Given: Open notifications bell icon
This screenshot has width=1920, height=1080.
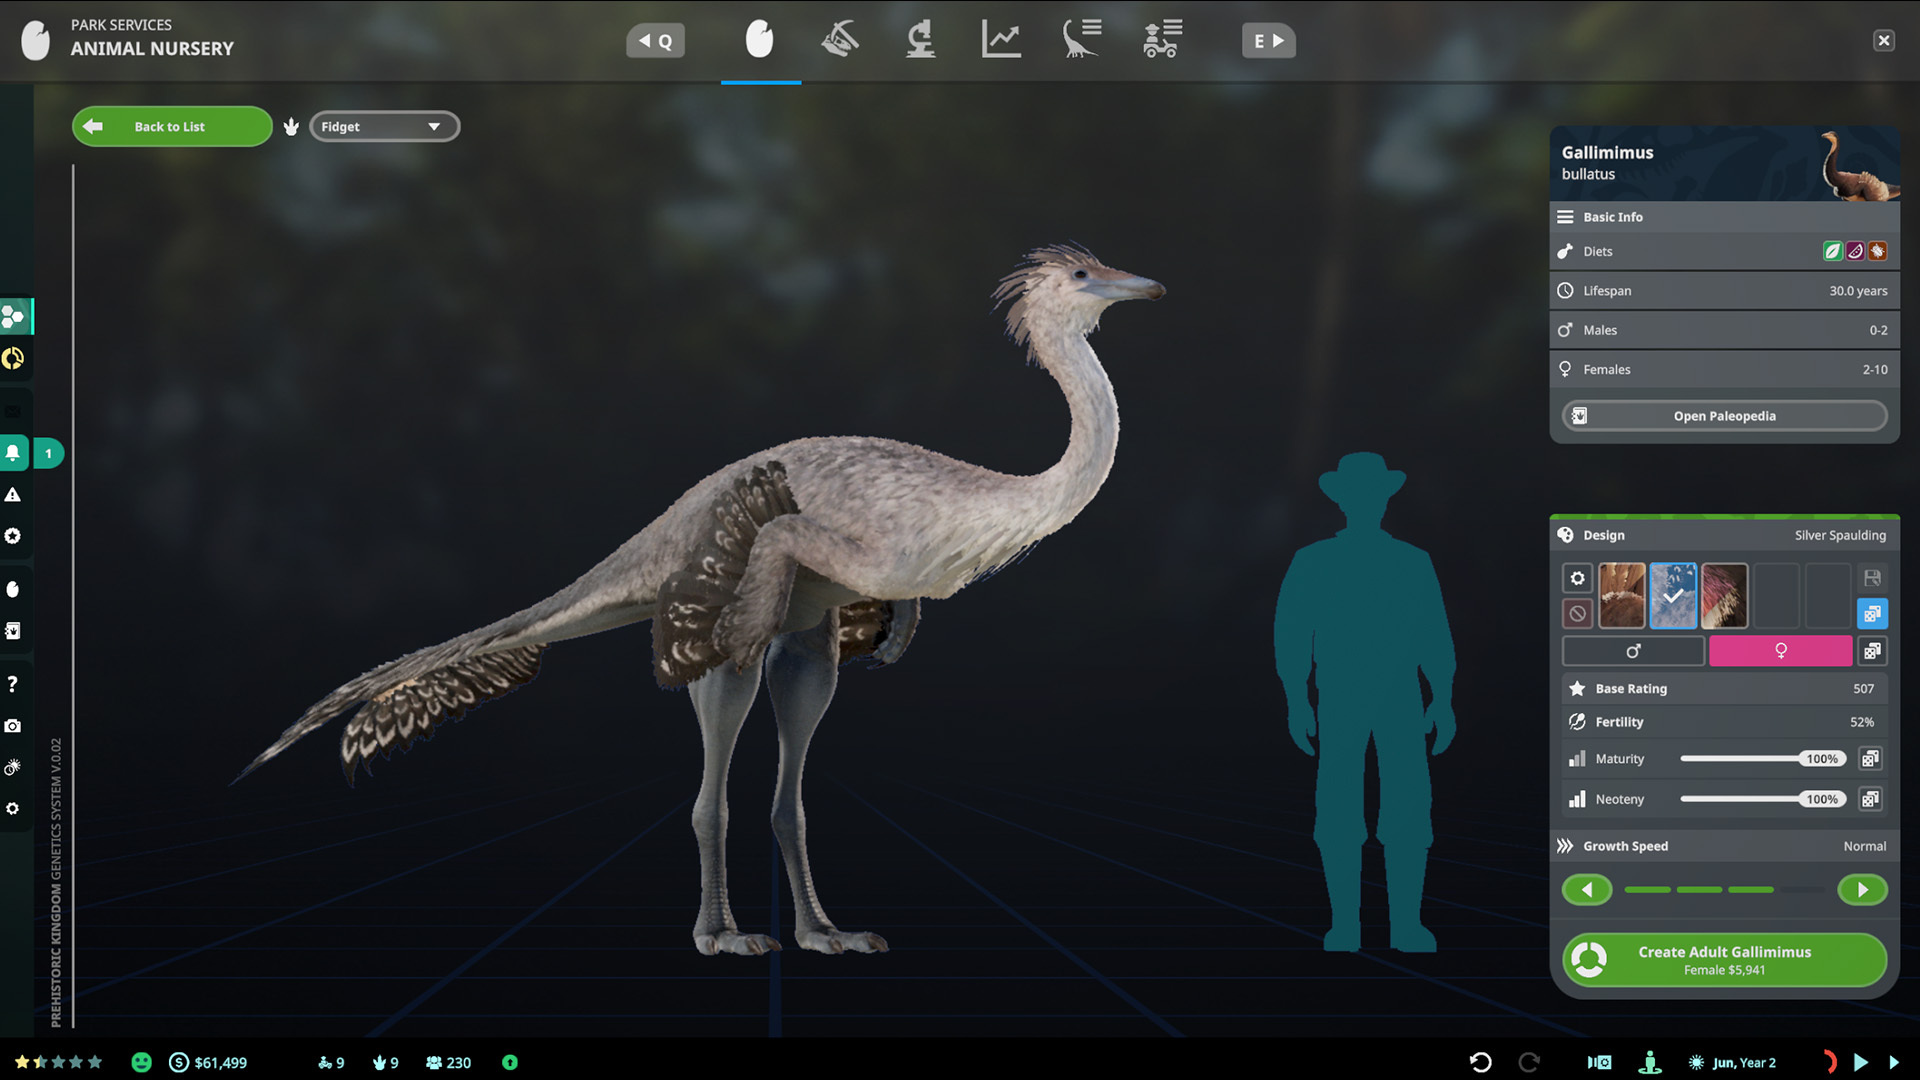Looking at the screenshot, I should (x=13, y=453).
